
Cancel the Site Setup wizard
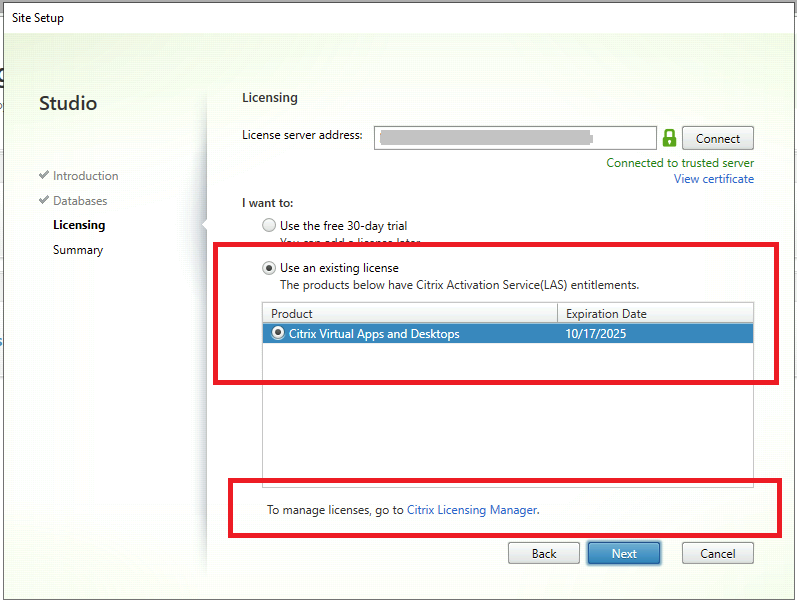tap(717, 553)
